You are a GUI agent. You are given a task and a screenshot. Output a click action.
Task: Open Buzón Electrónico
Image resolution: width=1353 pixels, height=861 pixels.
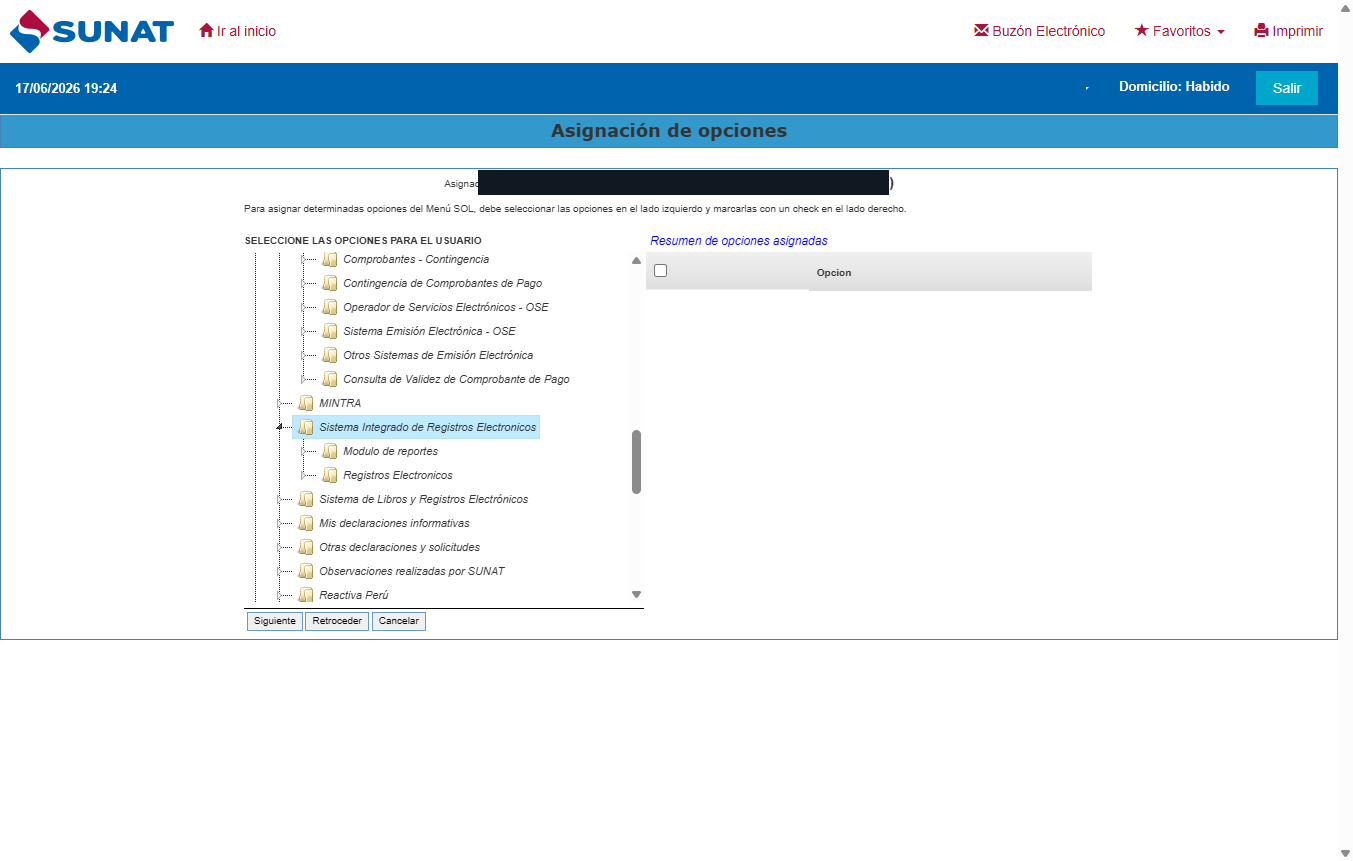[x=1040, y=31]
